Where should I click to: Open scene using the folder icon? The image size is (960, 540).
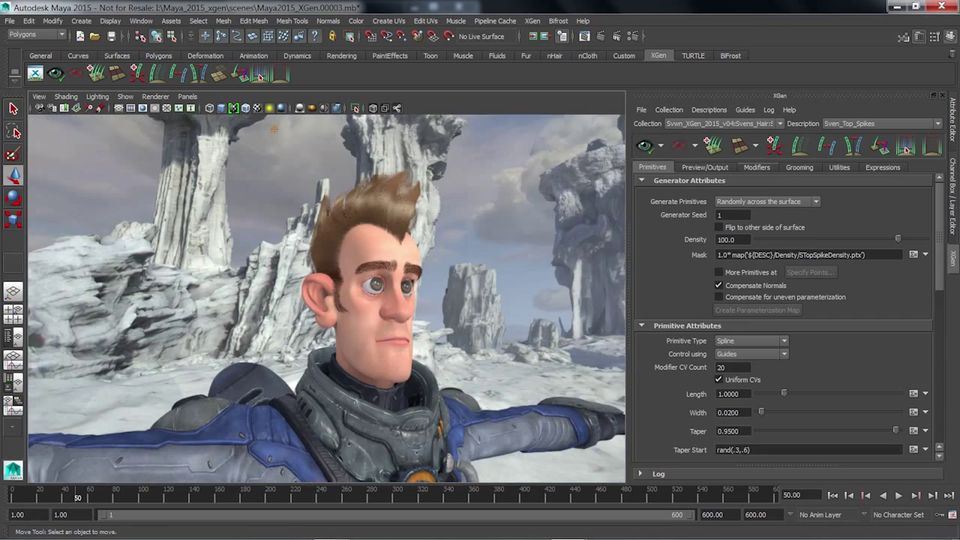pyautogui.click(x=97, y=36)
